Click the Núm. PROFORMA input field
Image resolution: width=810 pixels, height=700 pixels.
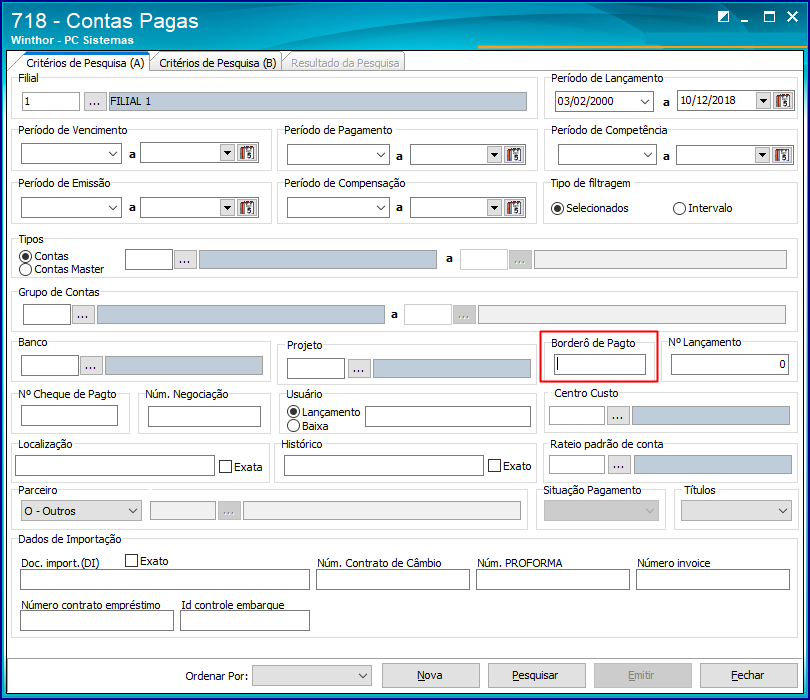(x=553, y=580)
